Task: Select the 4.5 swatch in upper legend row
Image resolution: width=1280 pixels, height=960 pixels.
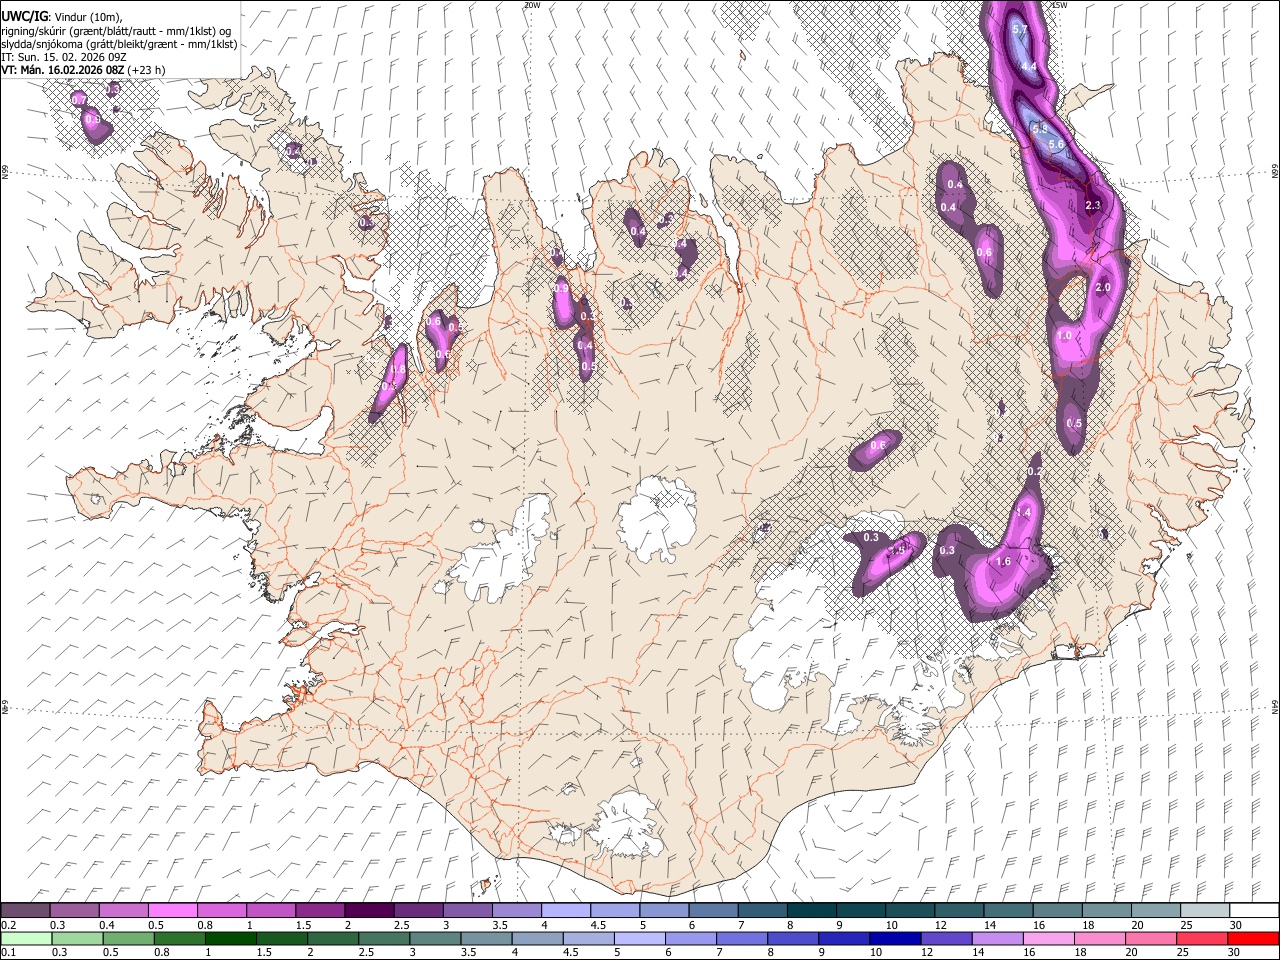Action: click(x=614, y=911)
